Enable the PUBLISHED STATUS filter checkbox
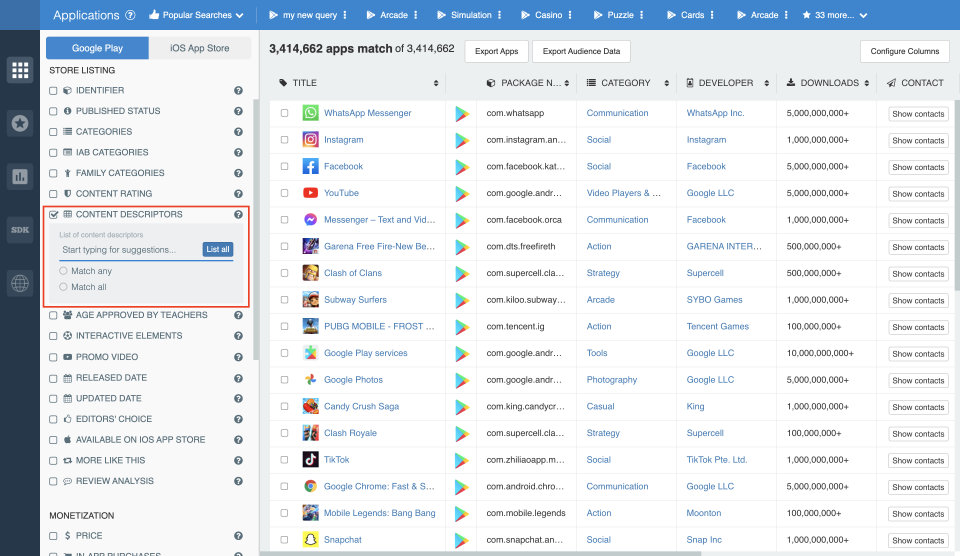This screenshot has height=556, width=960. pos(53,111)
